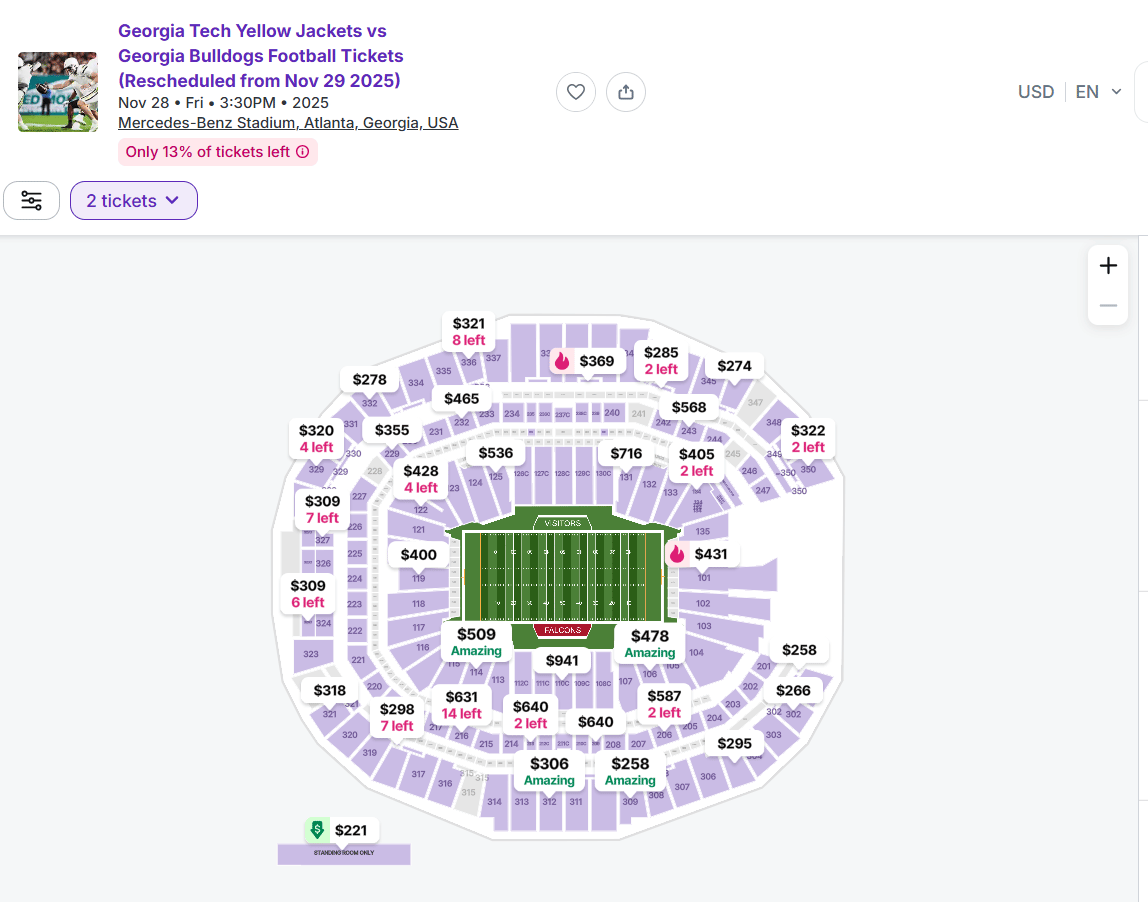Click the green tag icon beside $221

pyautogui.click(x=317, y=830)
